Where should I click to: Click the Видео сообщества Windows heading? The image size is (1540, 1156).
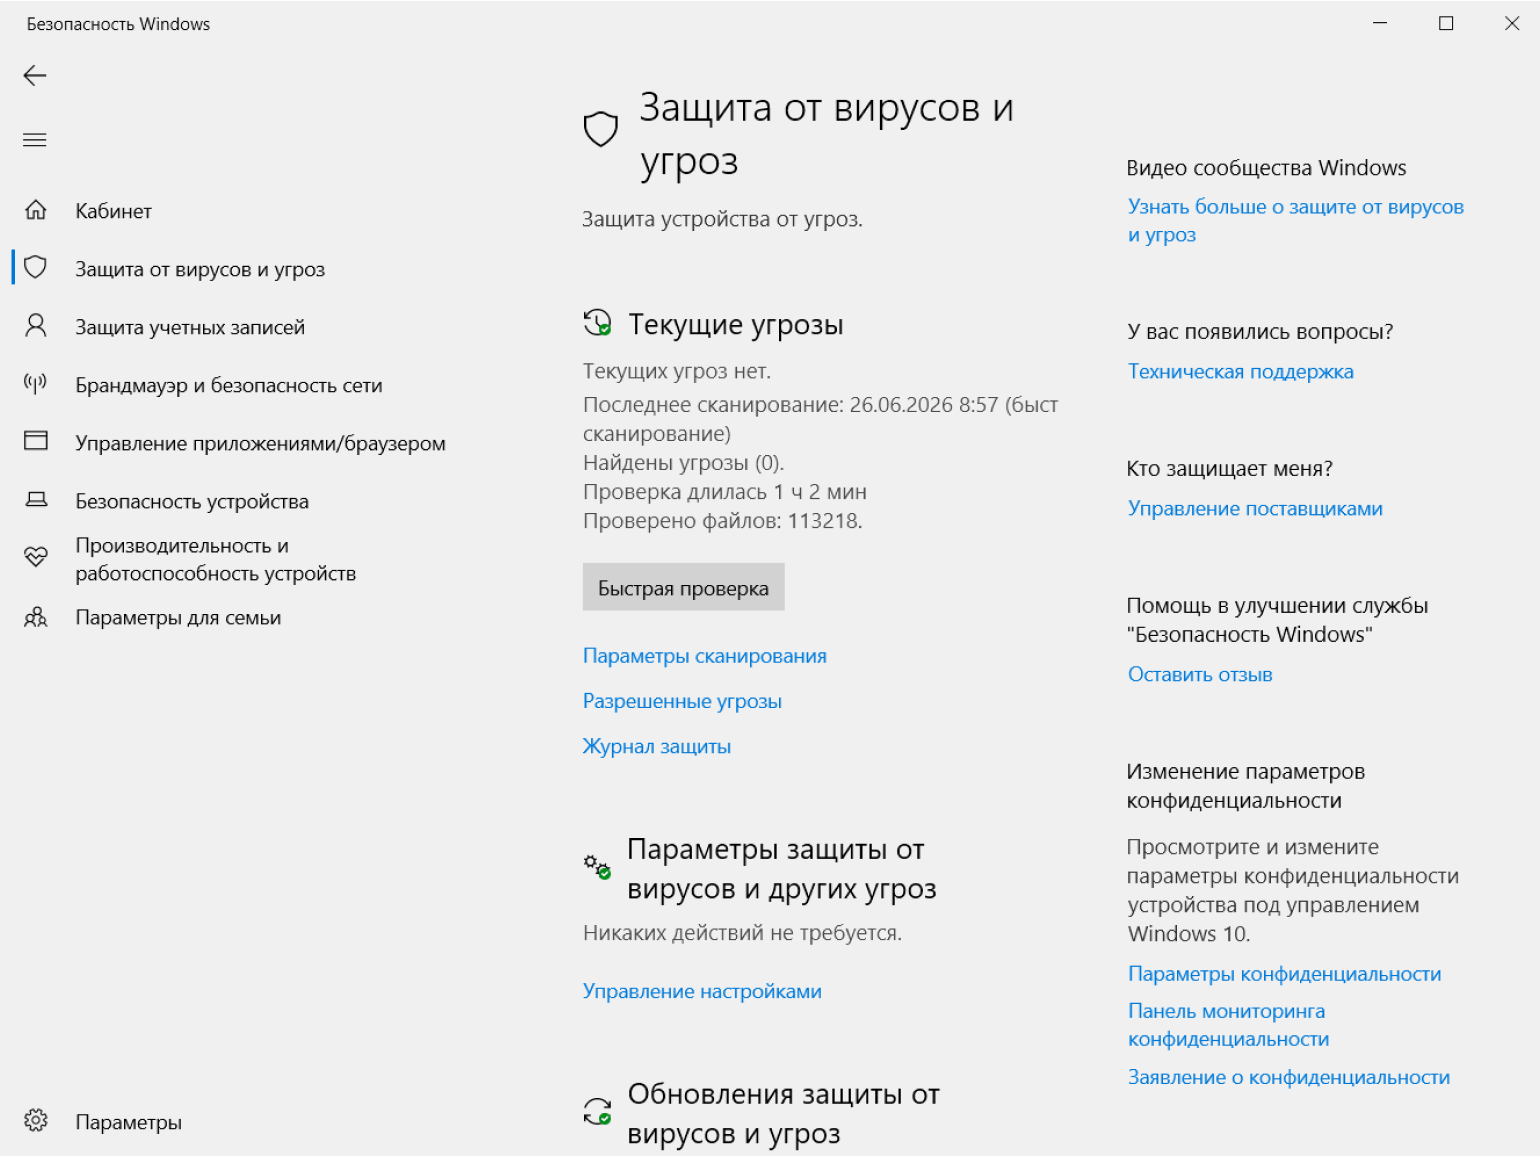(x=1266, y=168)
